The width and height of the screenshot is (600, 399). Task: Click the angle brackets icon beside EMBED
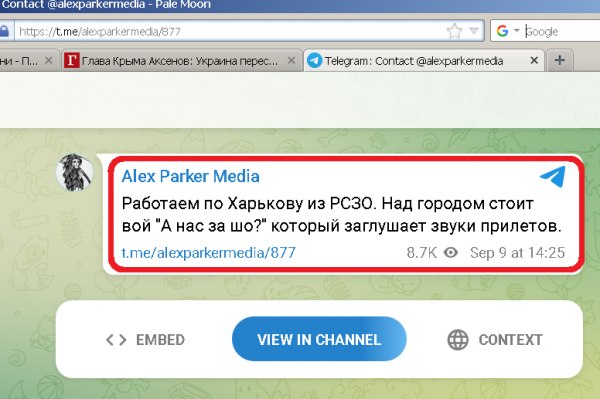tap(116, 340)
